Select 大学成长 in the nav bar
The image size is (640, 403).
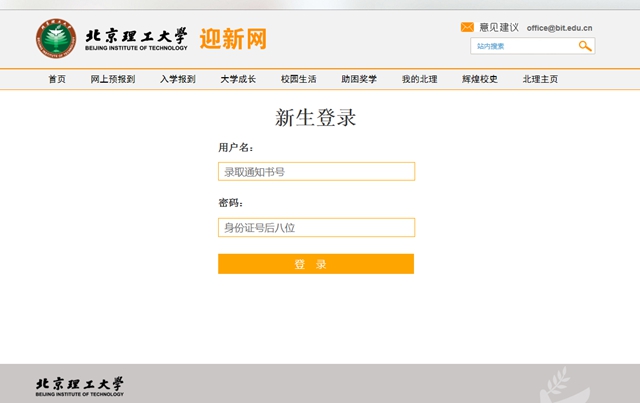click(238, 79)
